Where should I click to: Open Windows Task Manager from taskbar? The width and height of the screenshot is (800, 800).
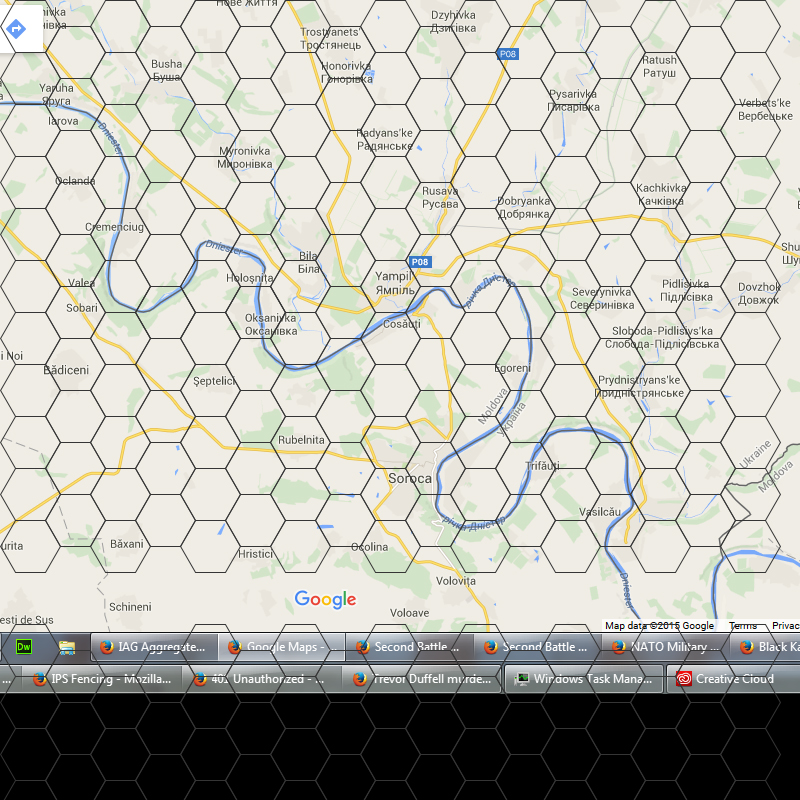pyautogui.click(x=584, y=679)
